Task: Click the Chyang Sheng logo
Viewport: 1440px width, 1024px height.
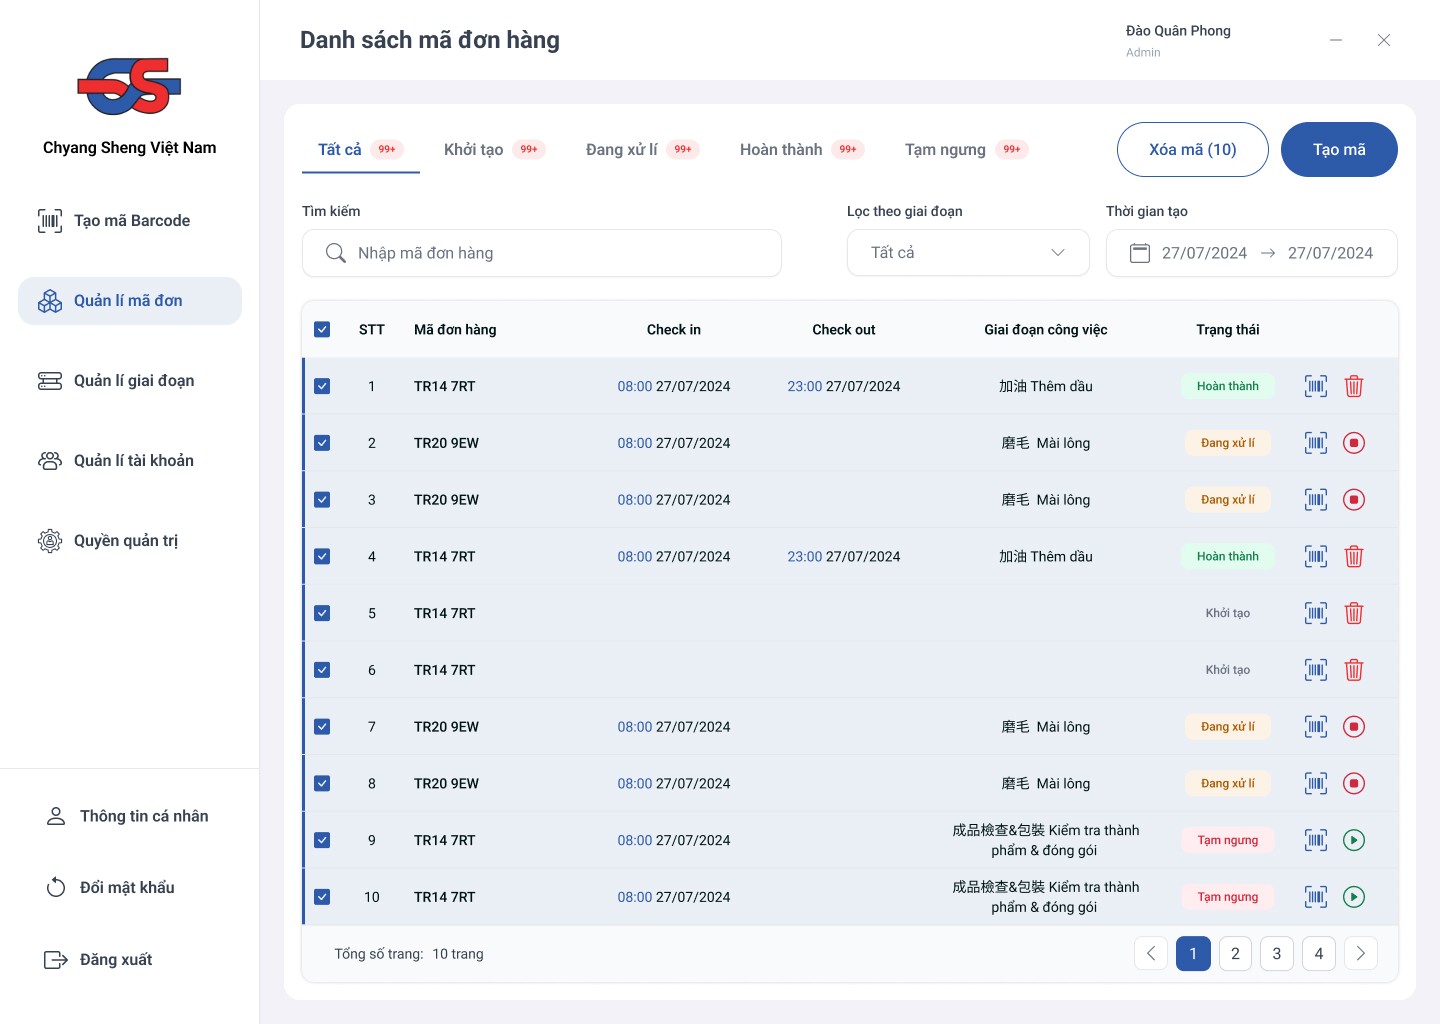Action: point(129,86)
